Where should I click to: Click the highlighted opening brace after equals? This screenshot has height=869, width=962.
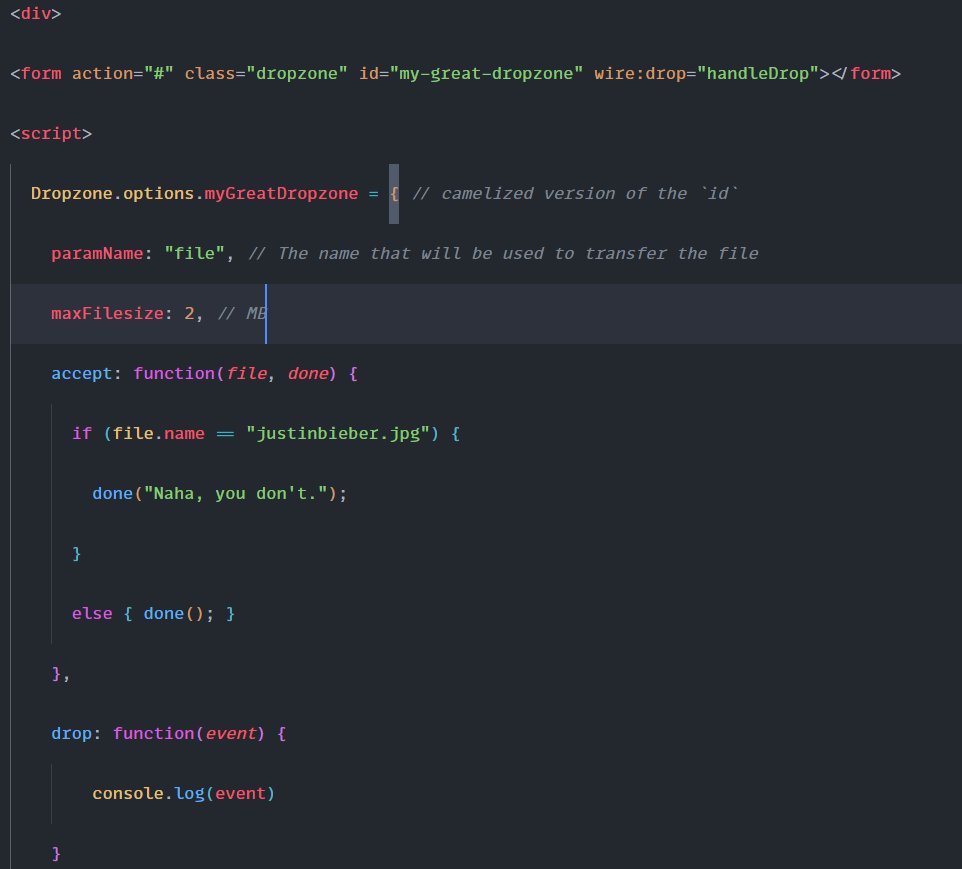(394, 194)
